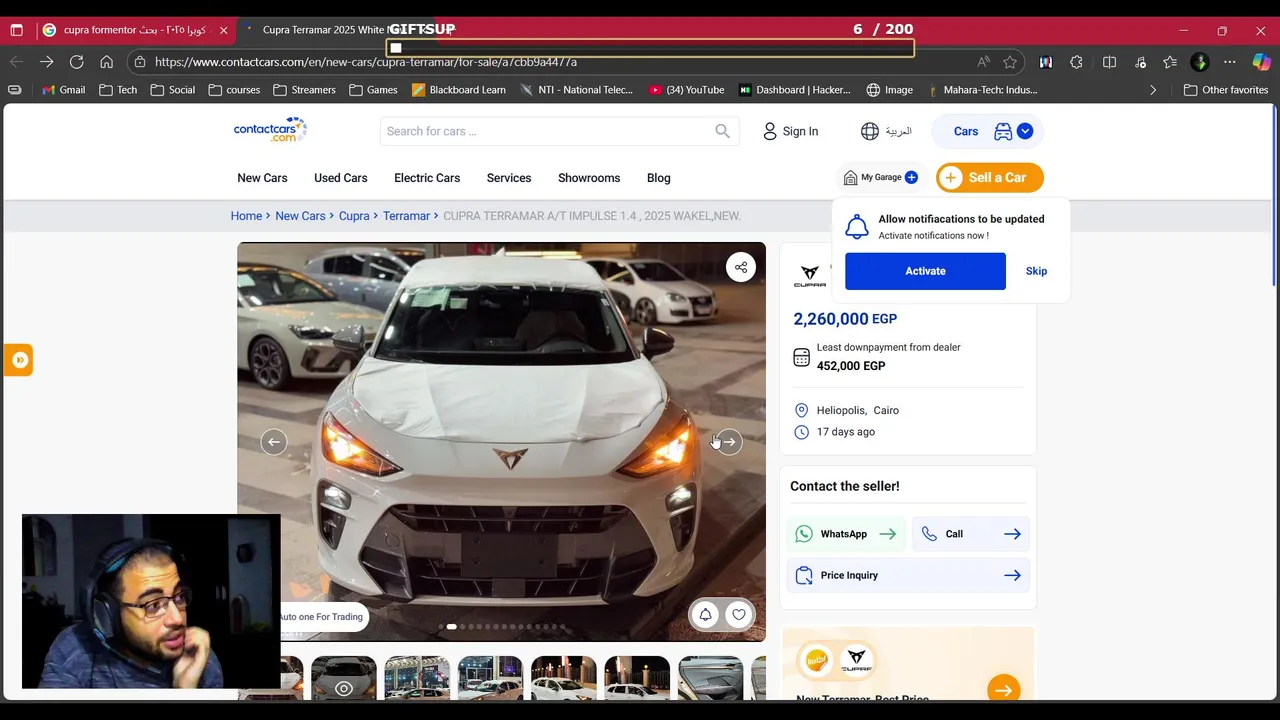
Task: Click the globe language icon
Action: 870,131
